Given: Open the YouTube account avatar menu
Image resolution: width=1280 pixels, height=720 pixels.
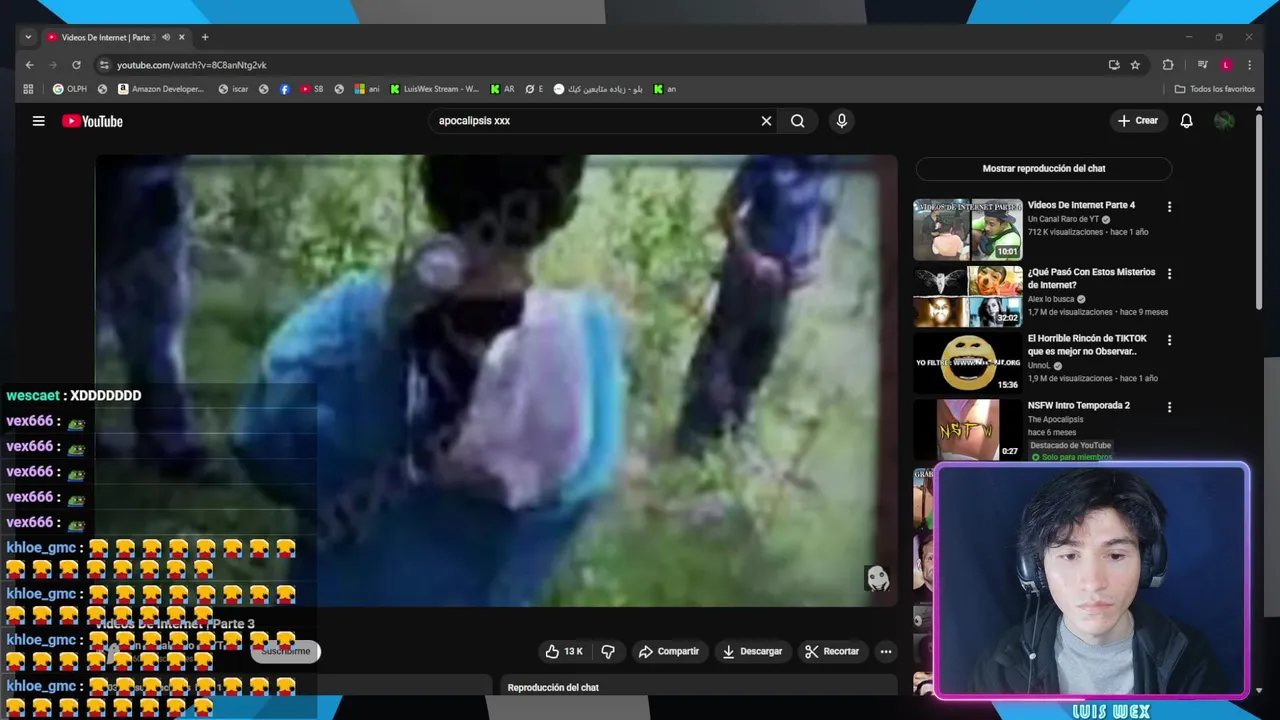Looking at the screenshot, I should [x=1224, y=121].
